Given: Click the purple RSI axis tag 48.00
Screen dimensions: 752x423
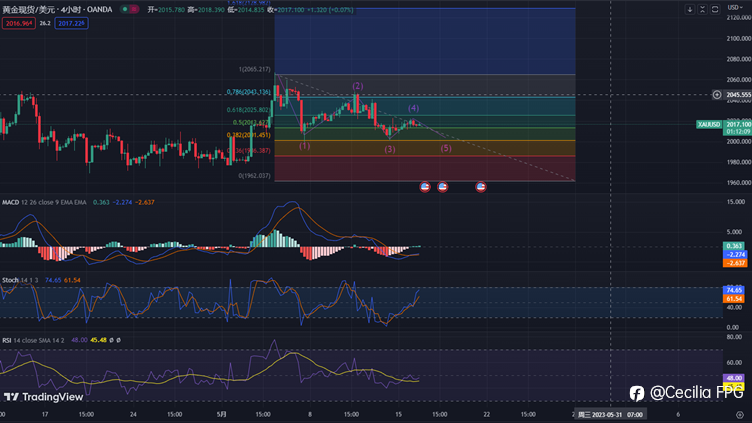Looking at the screenshot, I should click(x=734, y=378).
